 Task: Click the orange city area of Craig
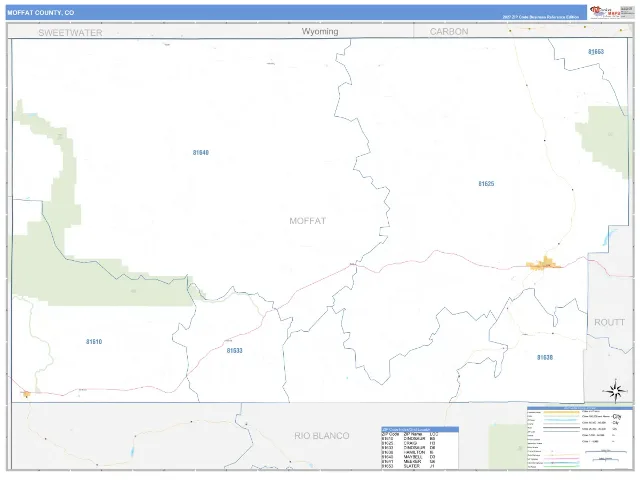(x=544, y=264)
